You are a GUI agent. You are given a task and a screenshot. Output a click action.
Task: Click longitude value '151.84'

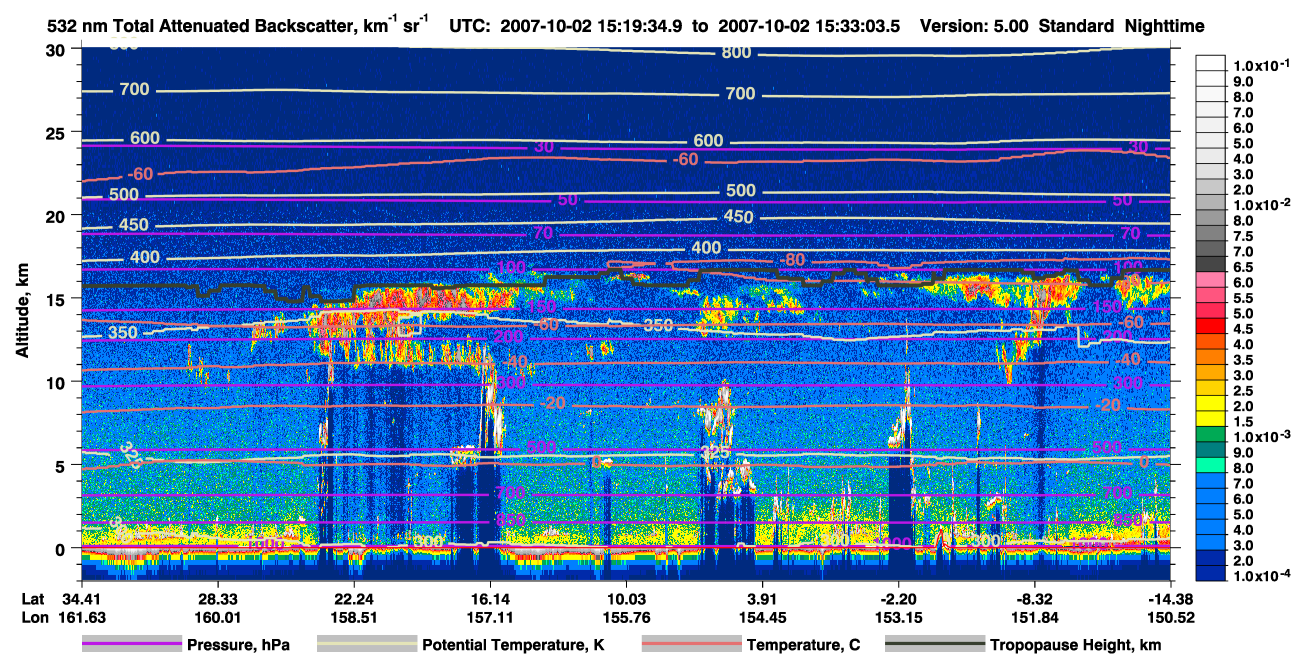tap(1035, 617)
